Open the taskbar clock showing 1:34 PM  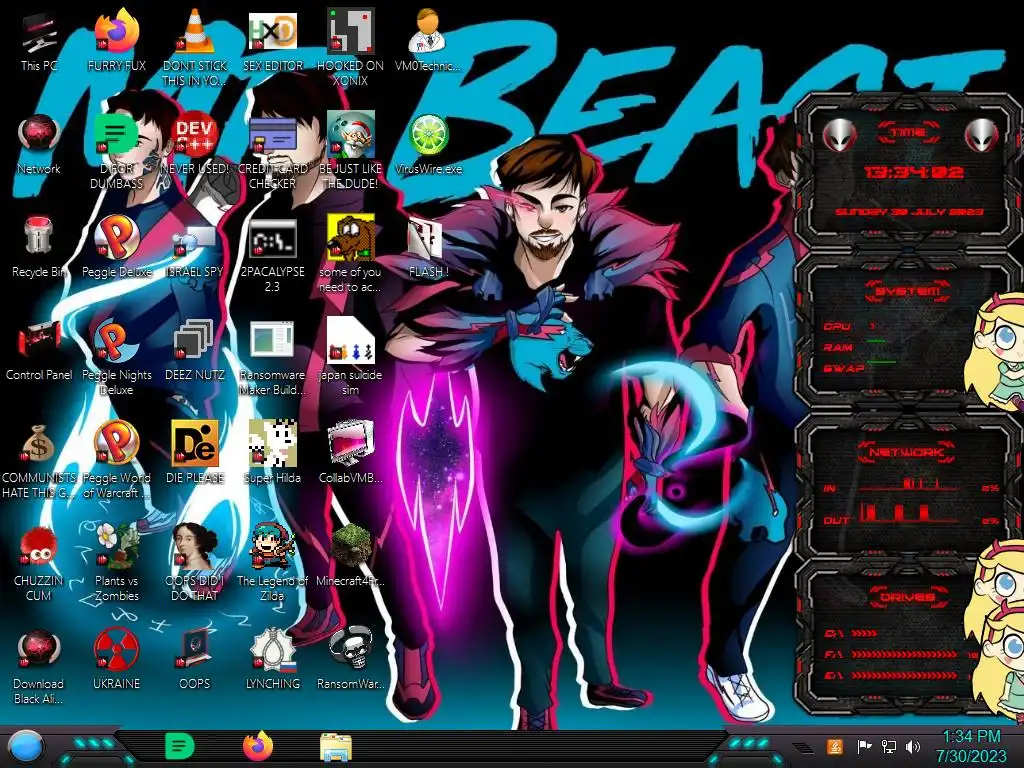click(972, 746)
